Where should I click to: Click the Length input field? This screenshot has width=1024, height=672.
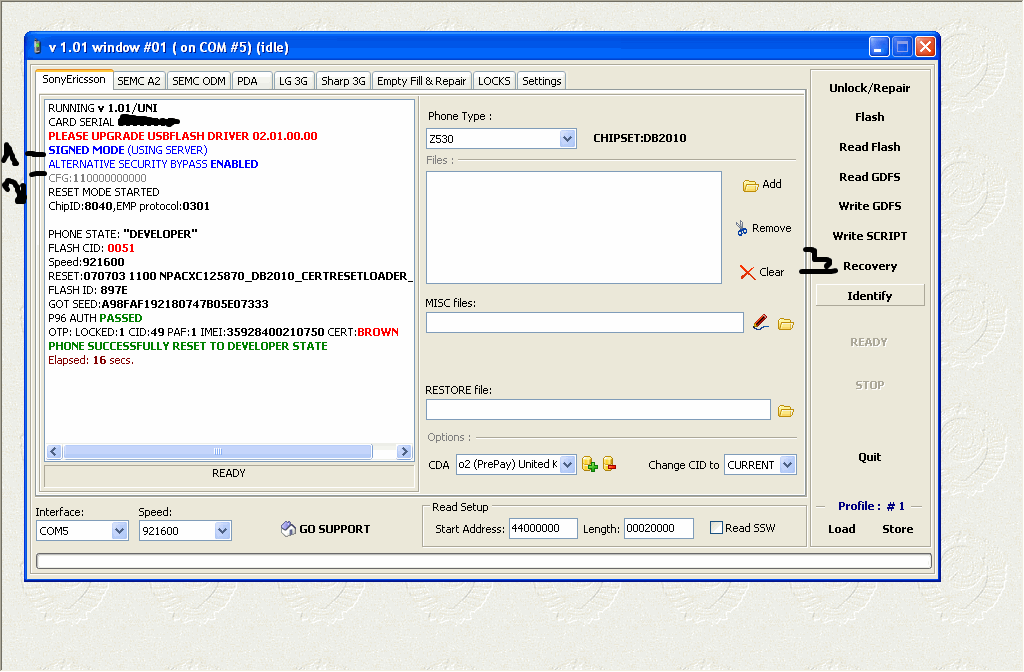tap(658, 528)
